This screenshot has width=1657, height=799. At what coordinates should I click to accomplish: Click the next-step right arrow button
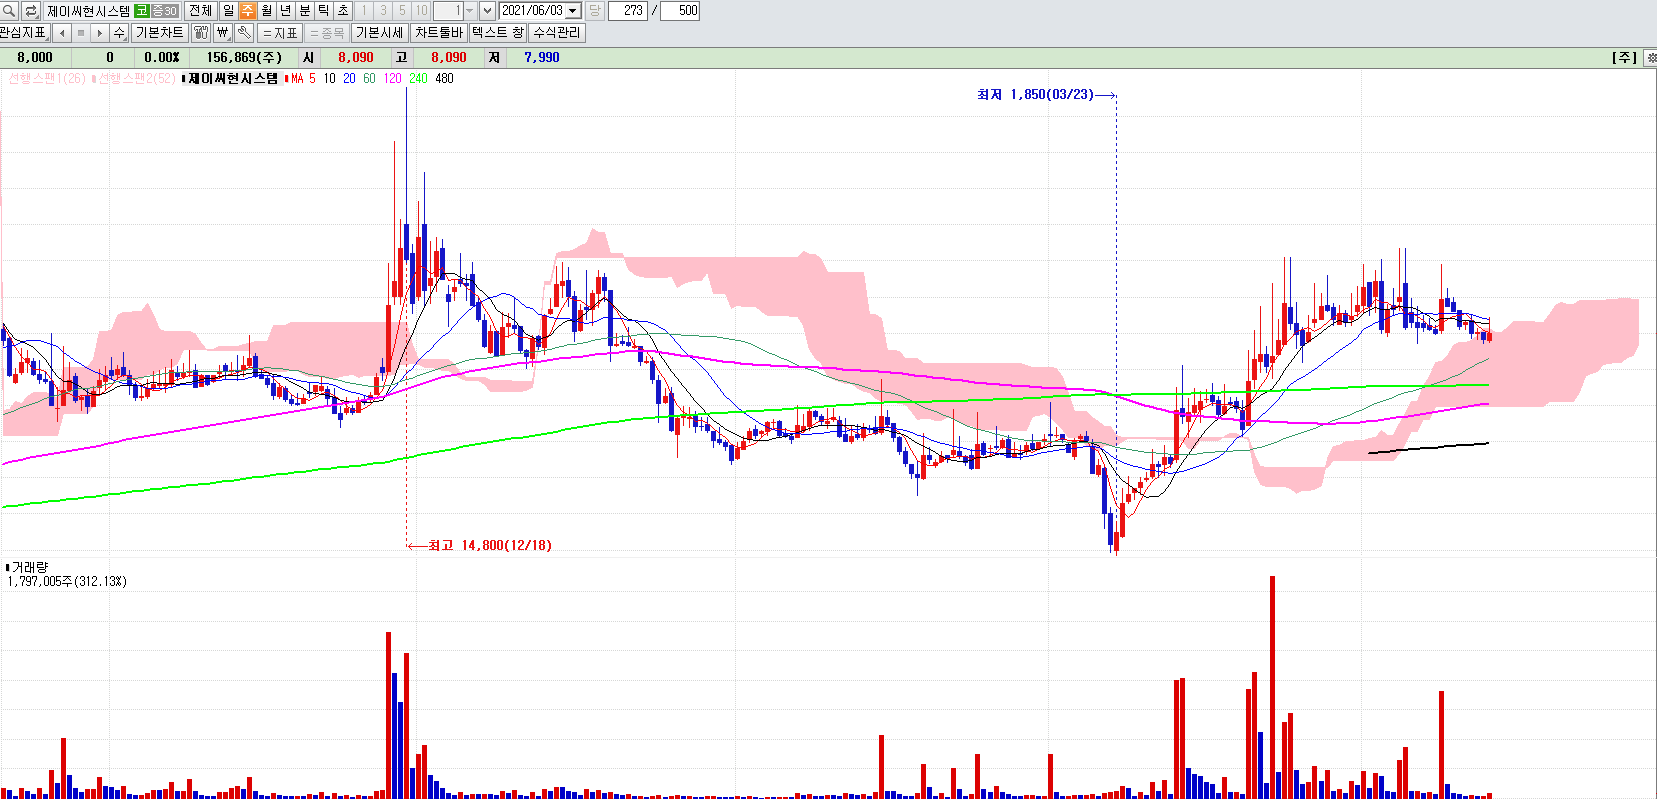[x=99, y=32]
